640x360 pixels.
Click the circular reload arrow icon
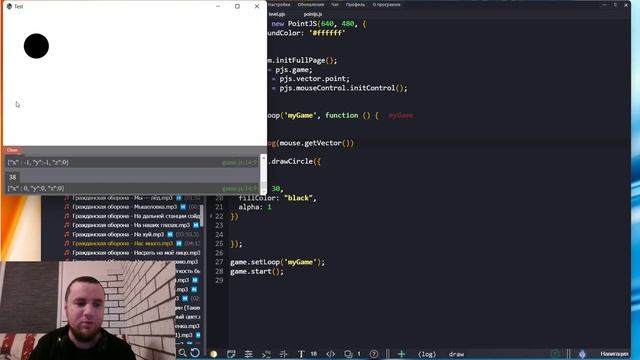click(x=195, y=353)
